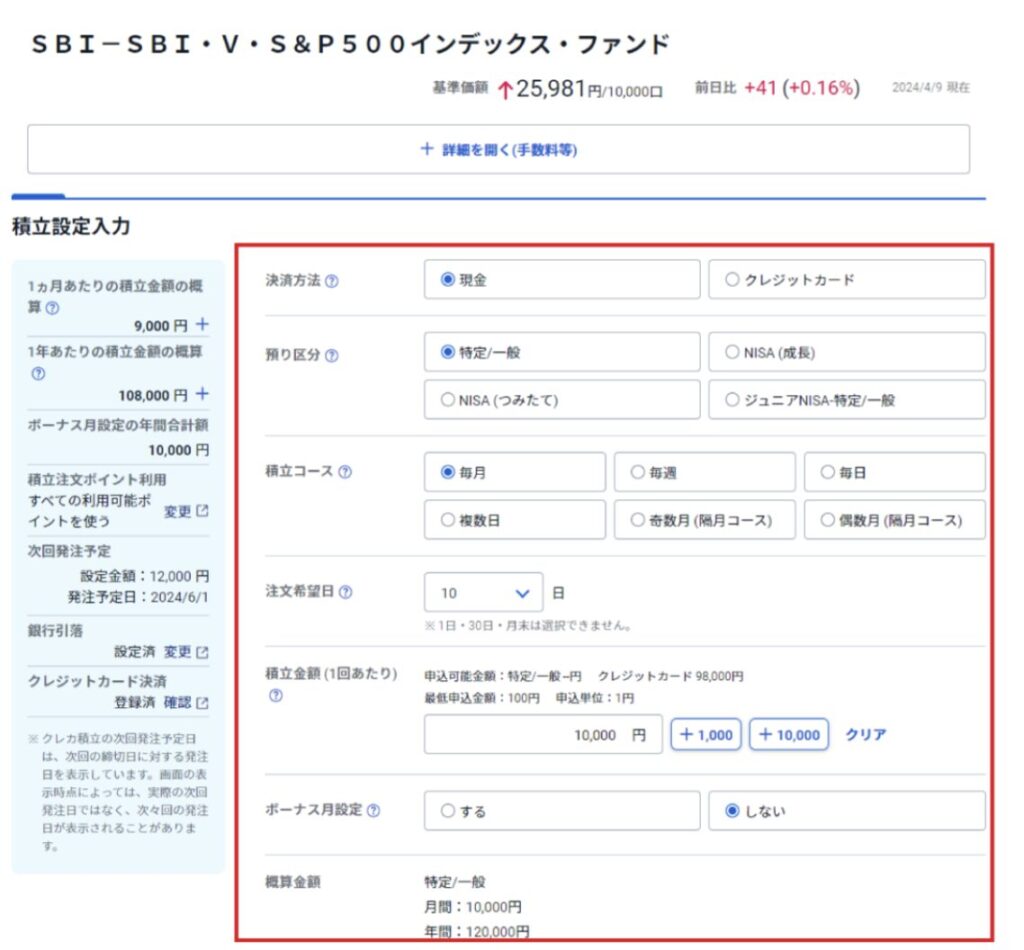Open help icon for 1ヵ月あたりの積立金額の概算
Screen dimensions: 1024x950
click(x=52, y=308)
